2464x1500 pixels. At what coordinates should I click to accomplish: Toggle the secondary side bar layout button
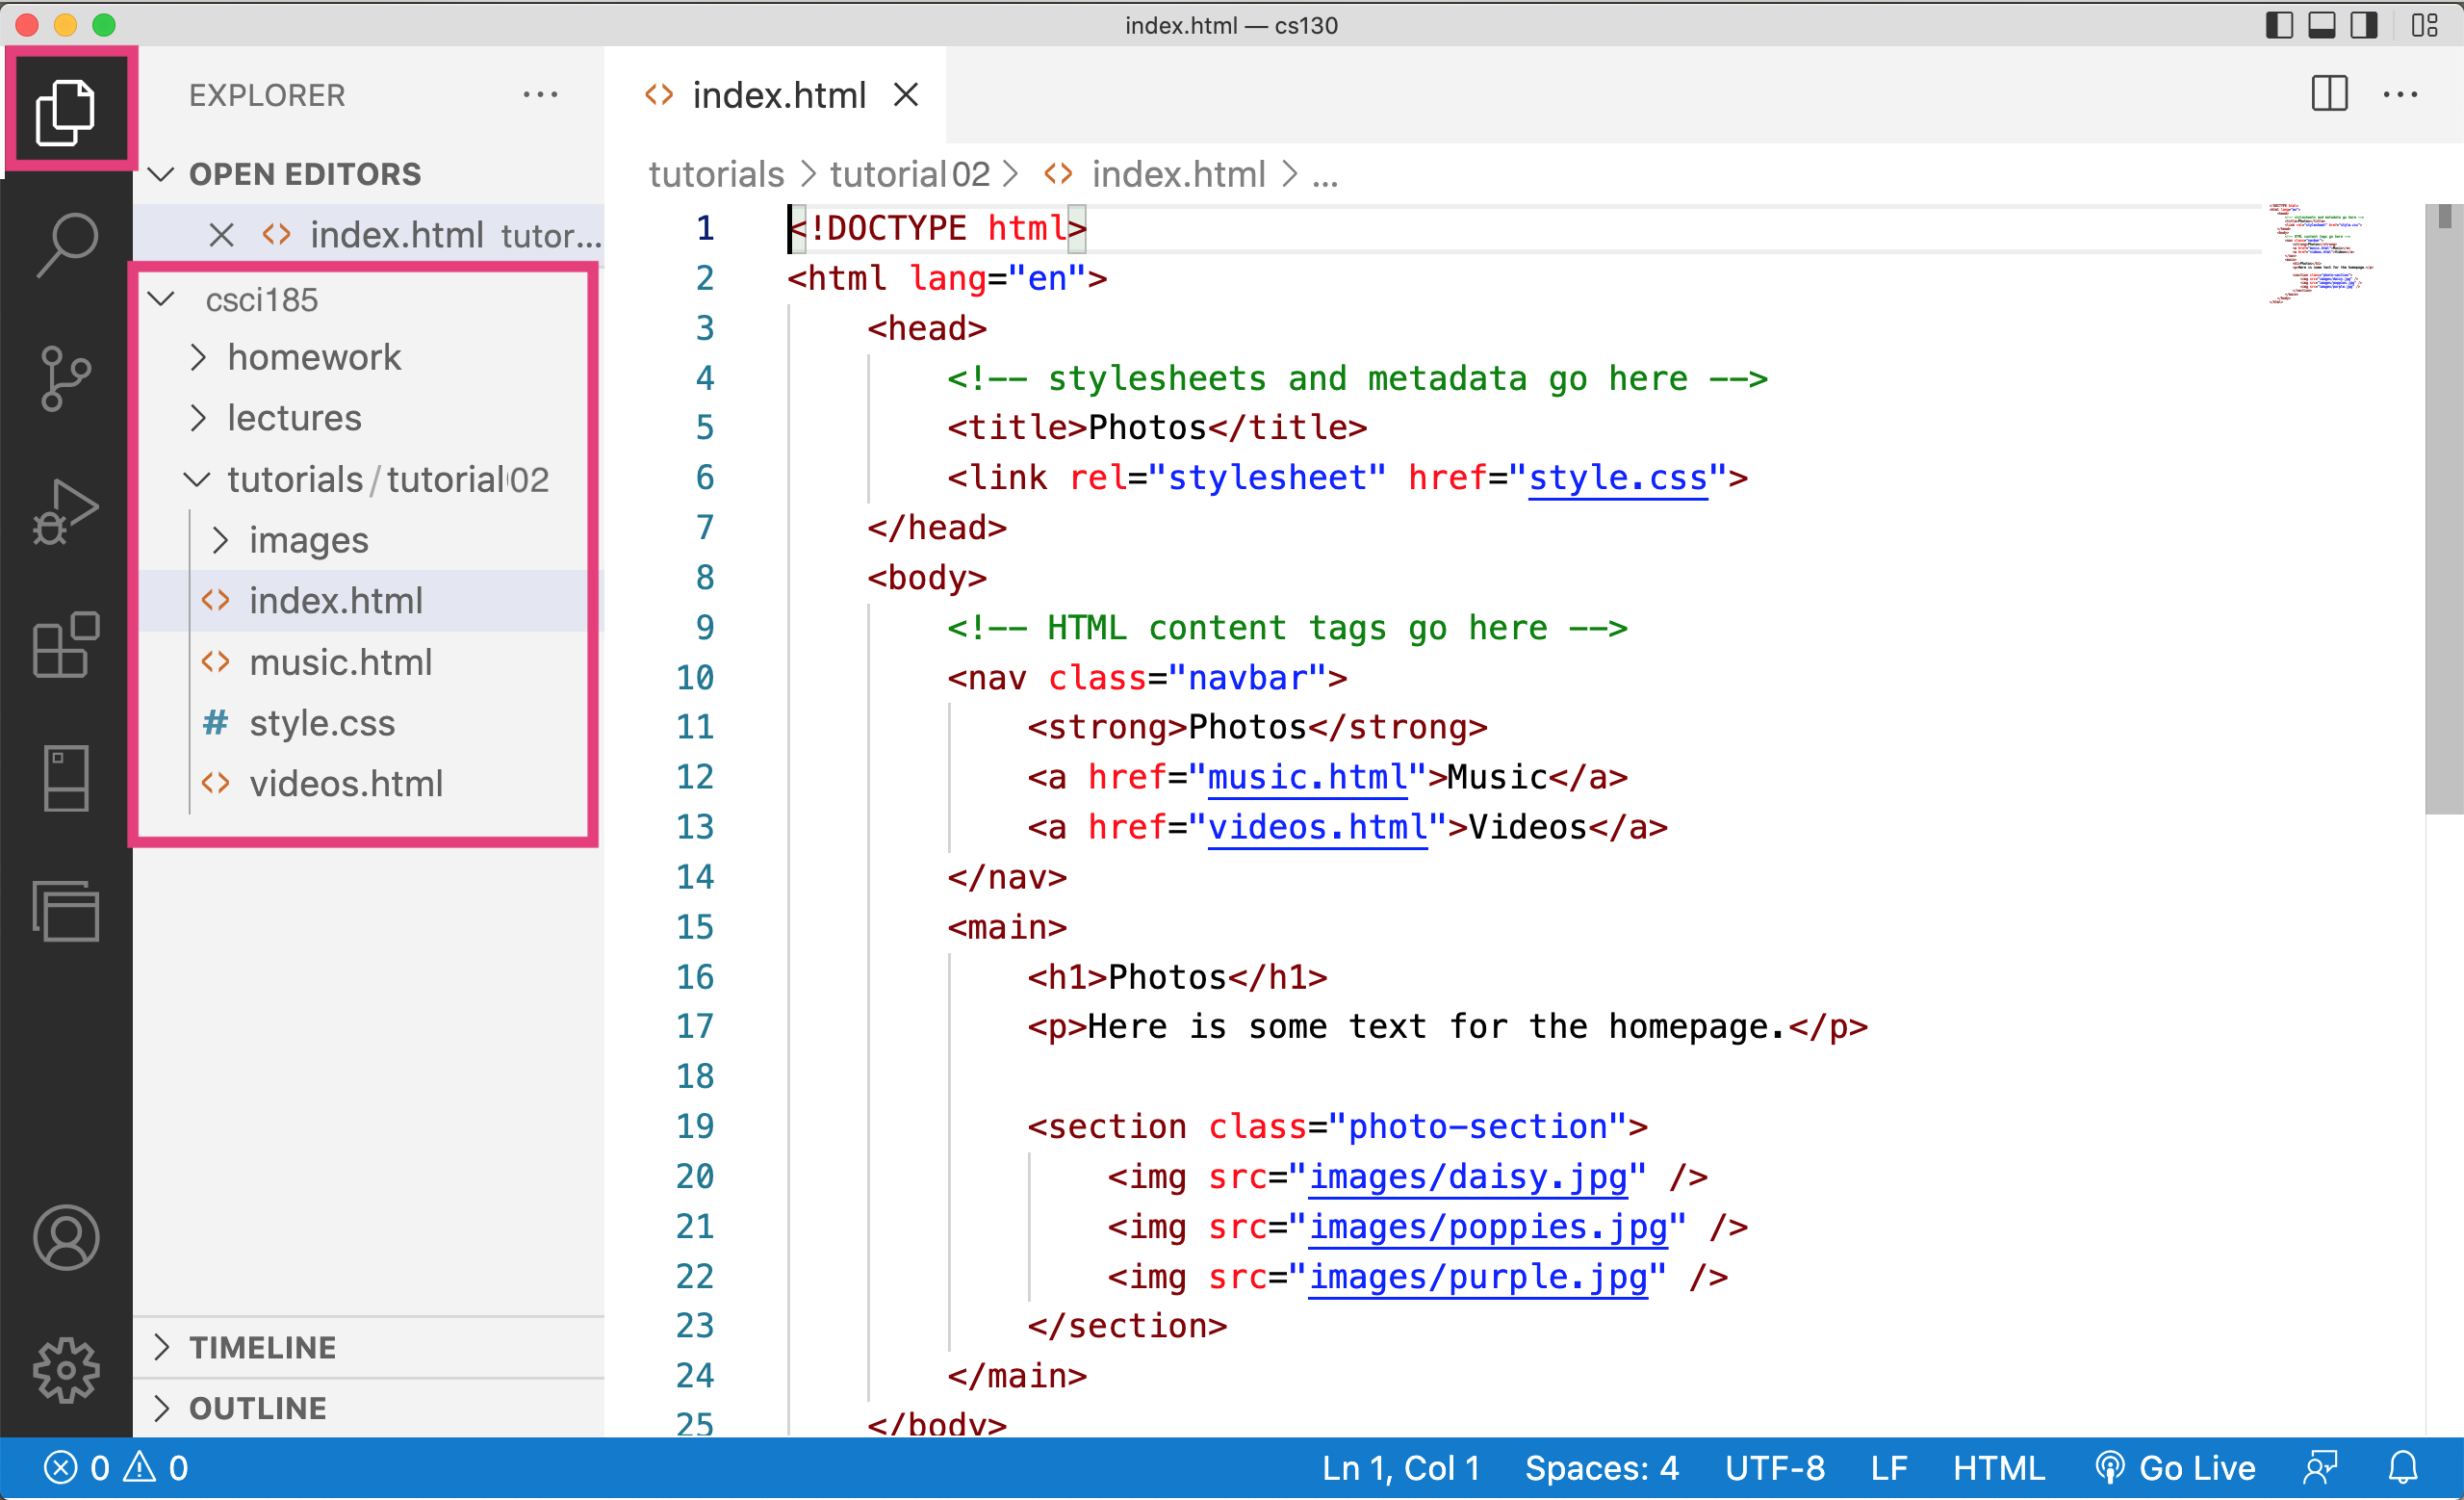2363,25
